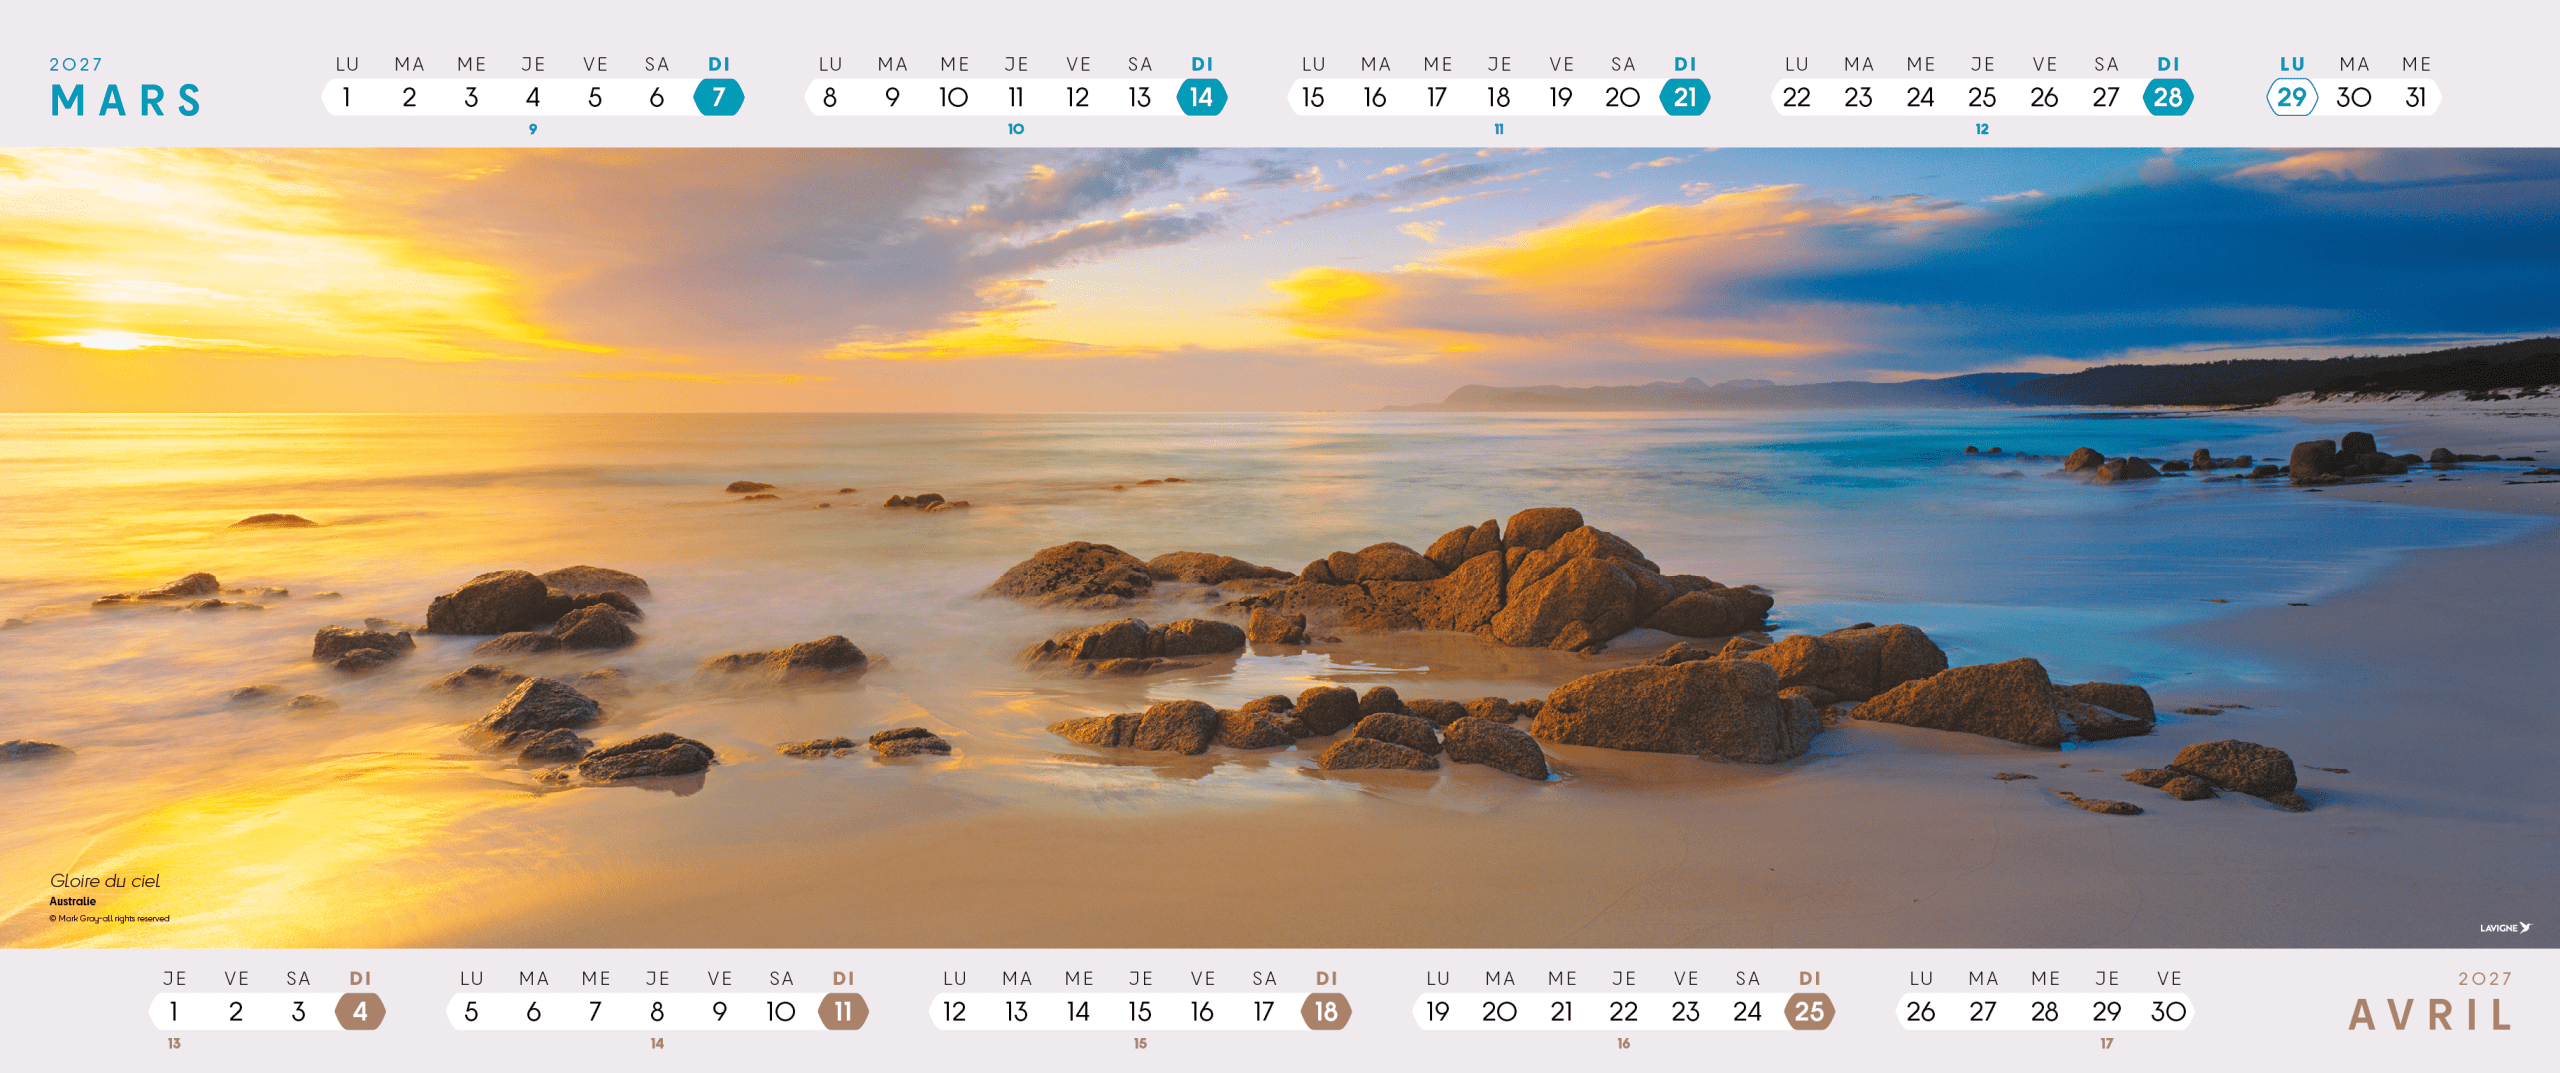Click the brown Sunday 4 in Avril
The width and height of the screenshot is (2560, 1073).
(x=360, y=1011)
